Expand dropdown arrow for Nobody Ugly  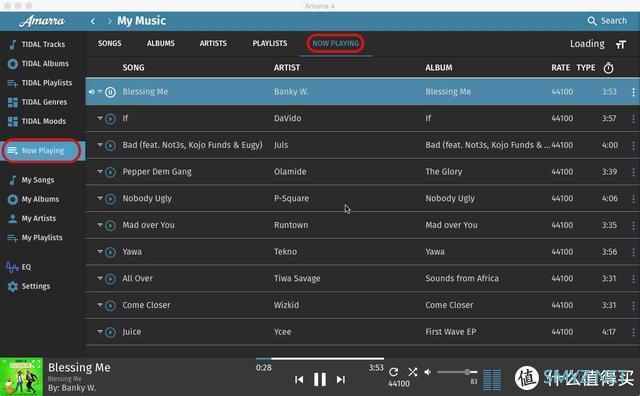coord(100,198)
